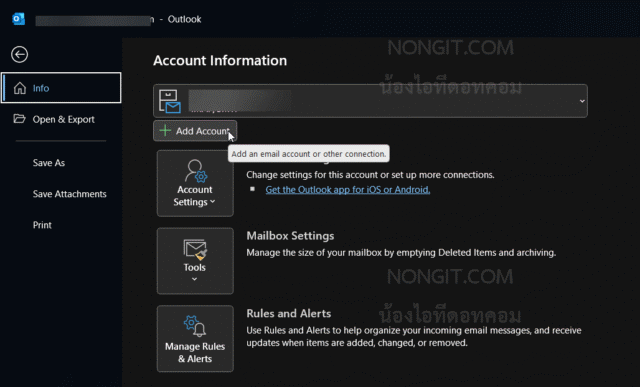Click the back arrow to leave the backstage view
Image resolution: width=640 pixels, height=387 pixels.
[19, 54]
